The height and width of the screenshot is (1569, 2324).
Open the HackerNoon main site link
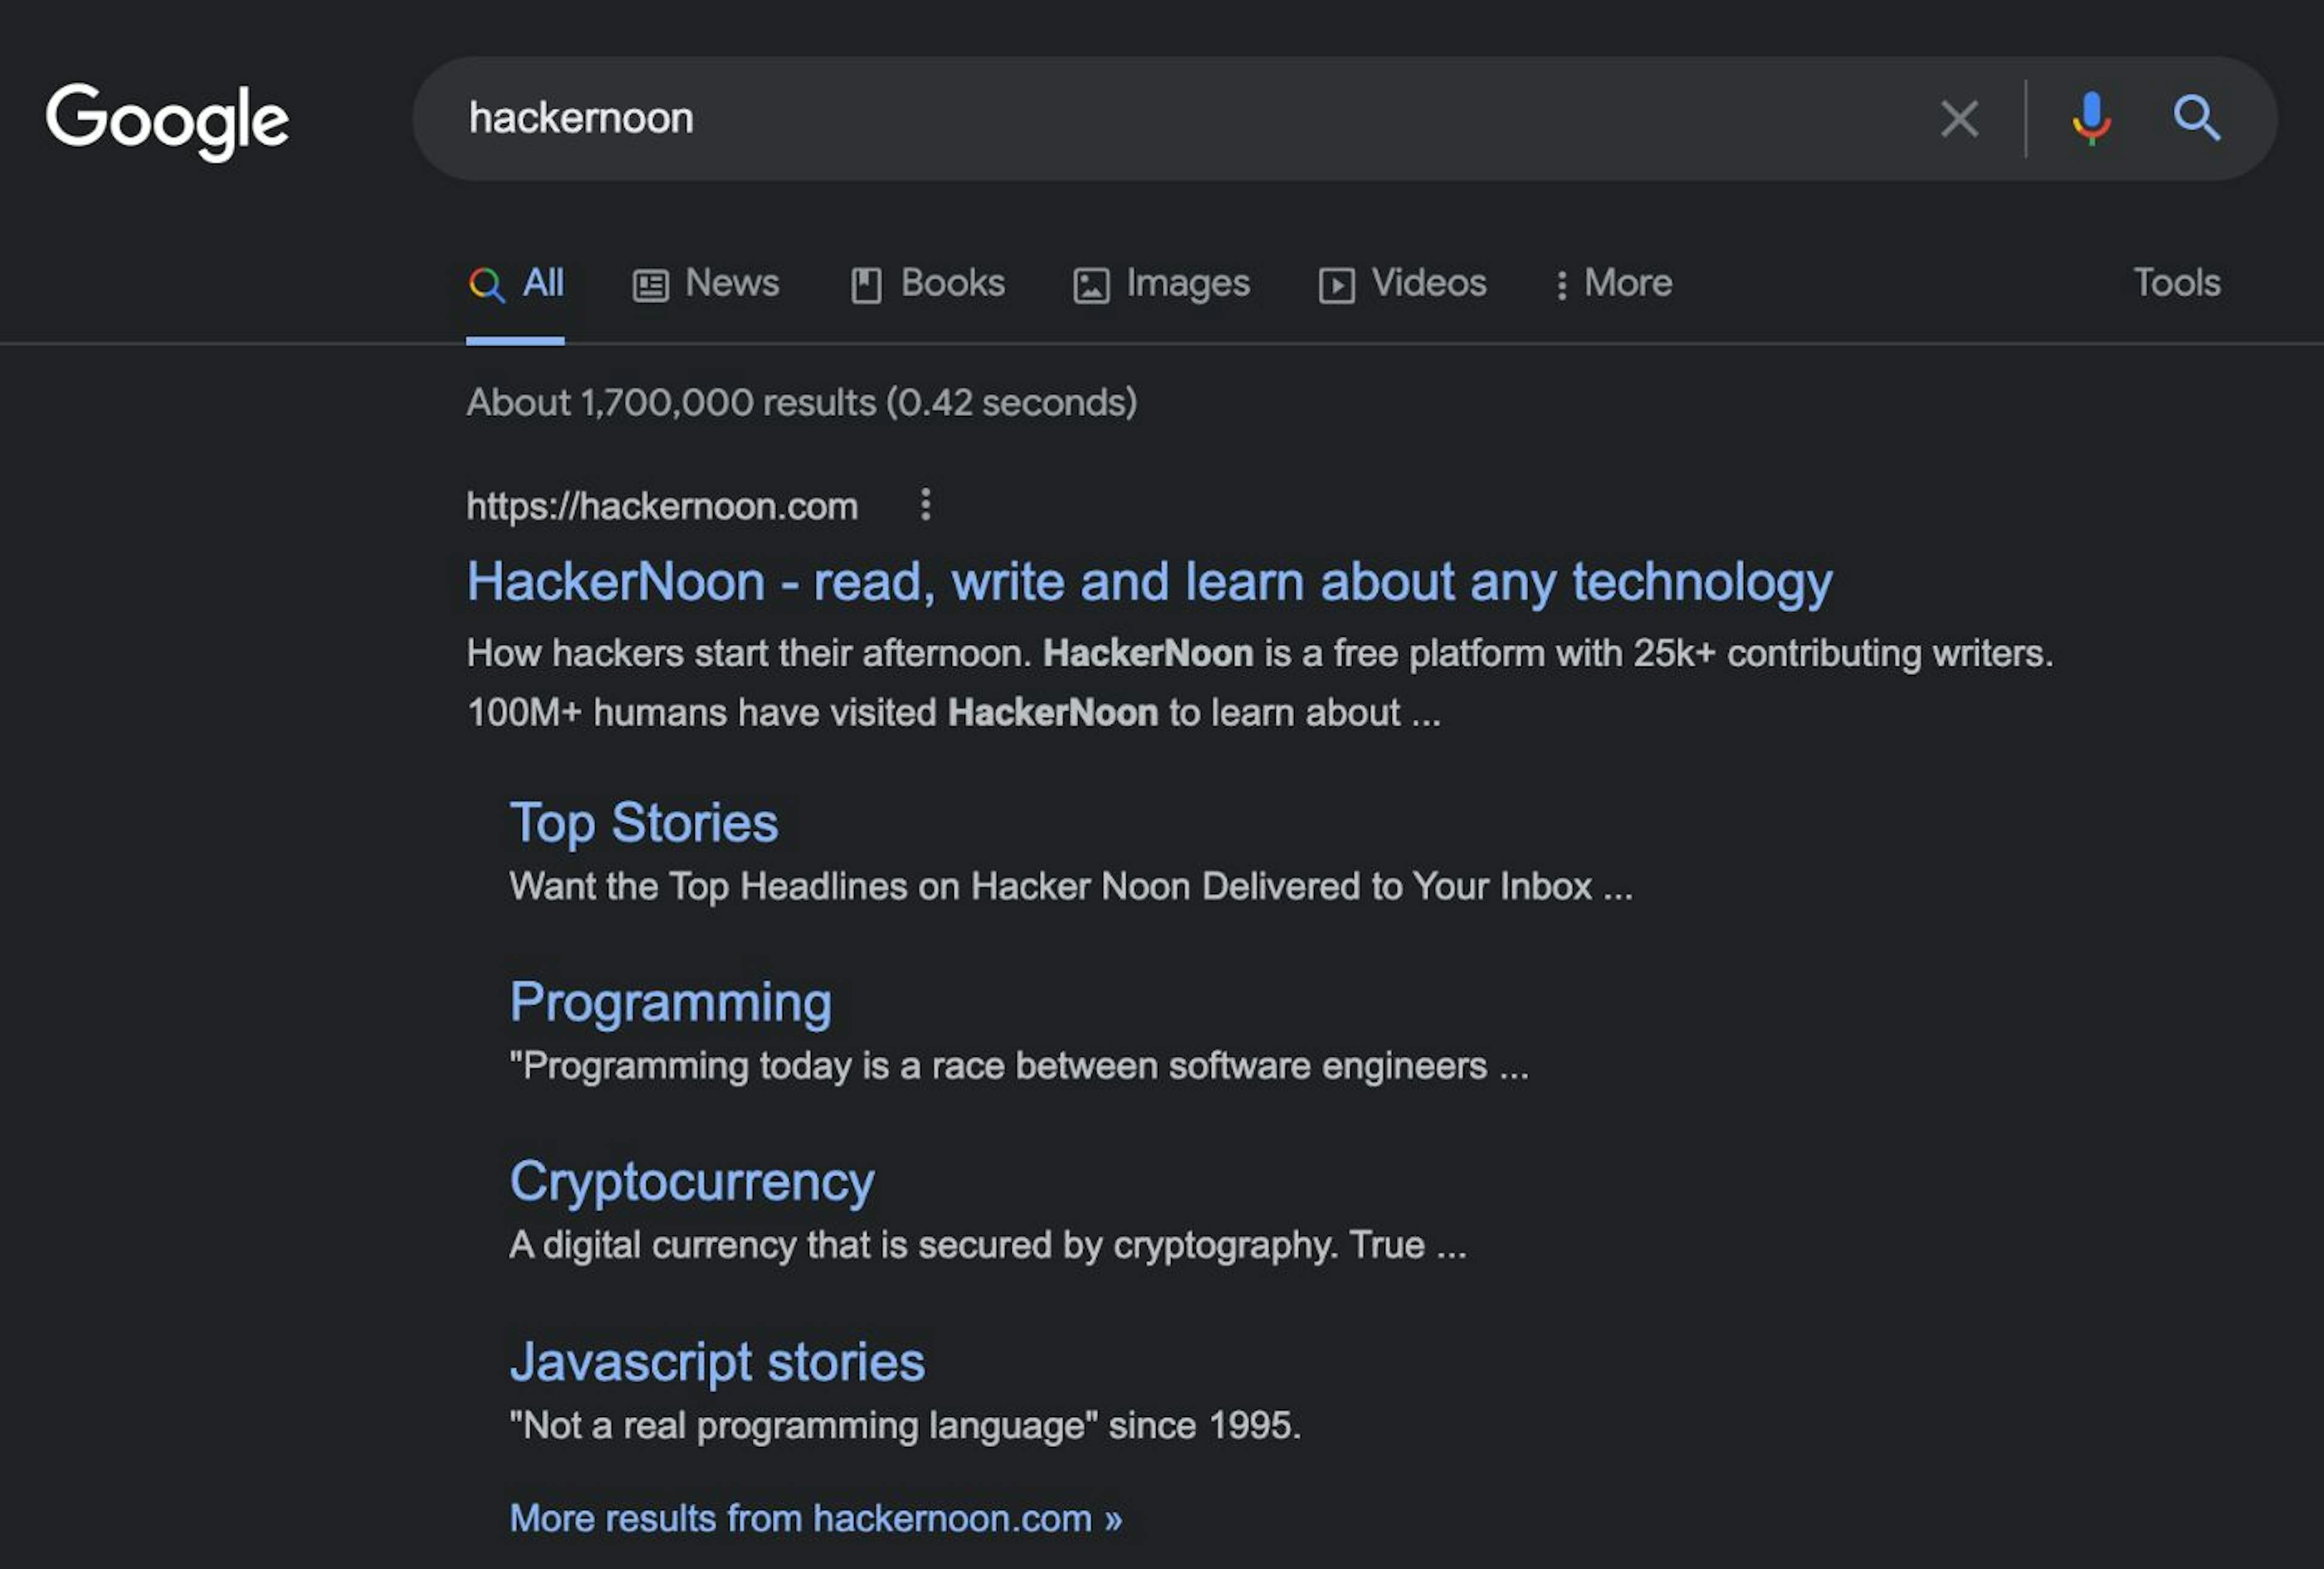pos(1150,580)
